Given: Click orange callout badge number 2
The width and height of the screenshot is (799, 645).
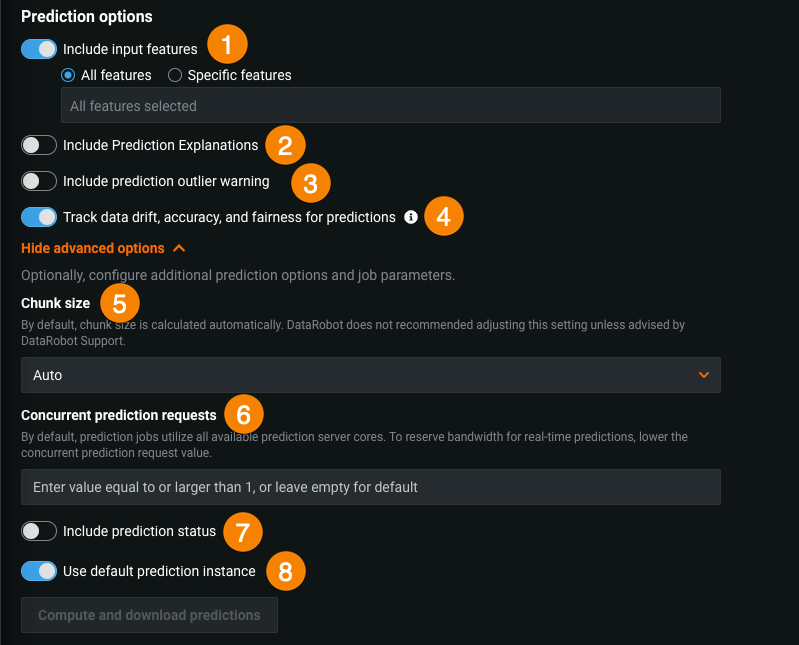Looking at the screenshot, I should coord(285,146).
